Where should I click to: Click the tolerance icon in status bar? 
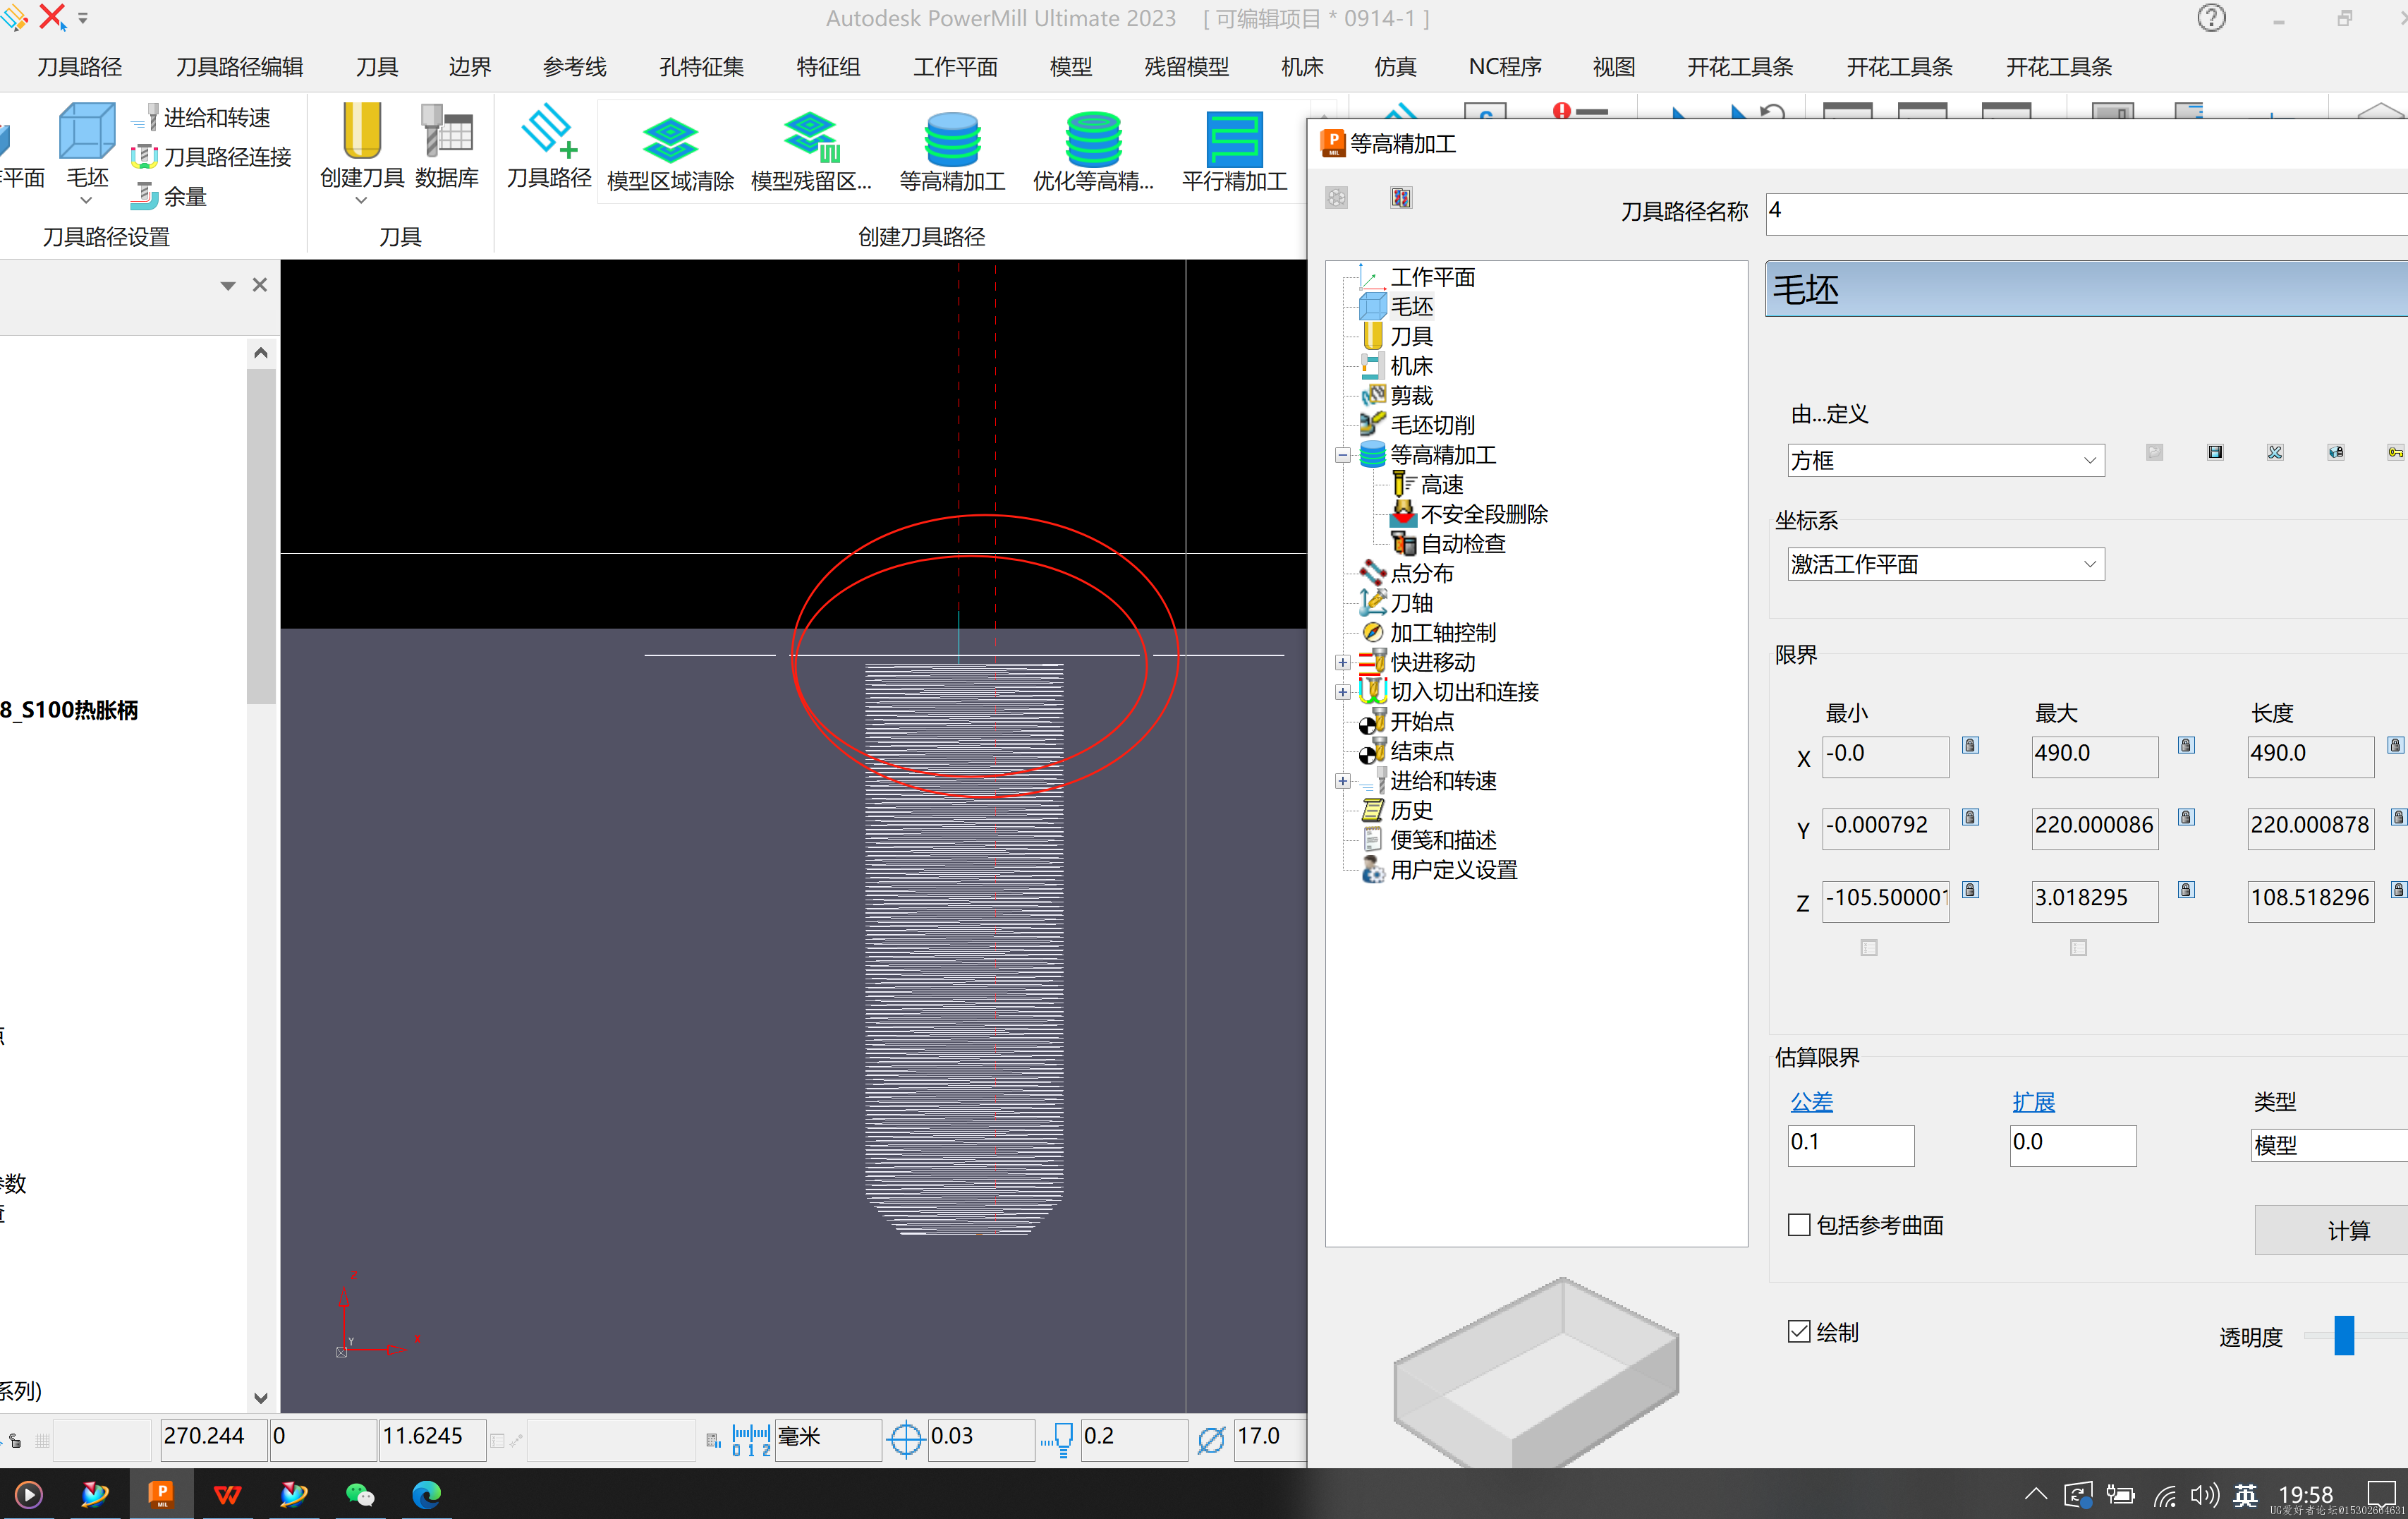(905, 1439)
